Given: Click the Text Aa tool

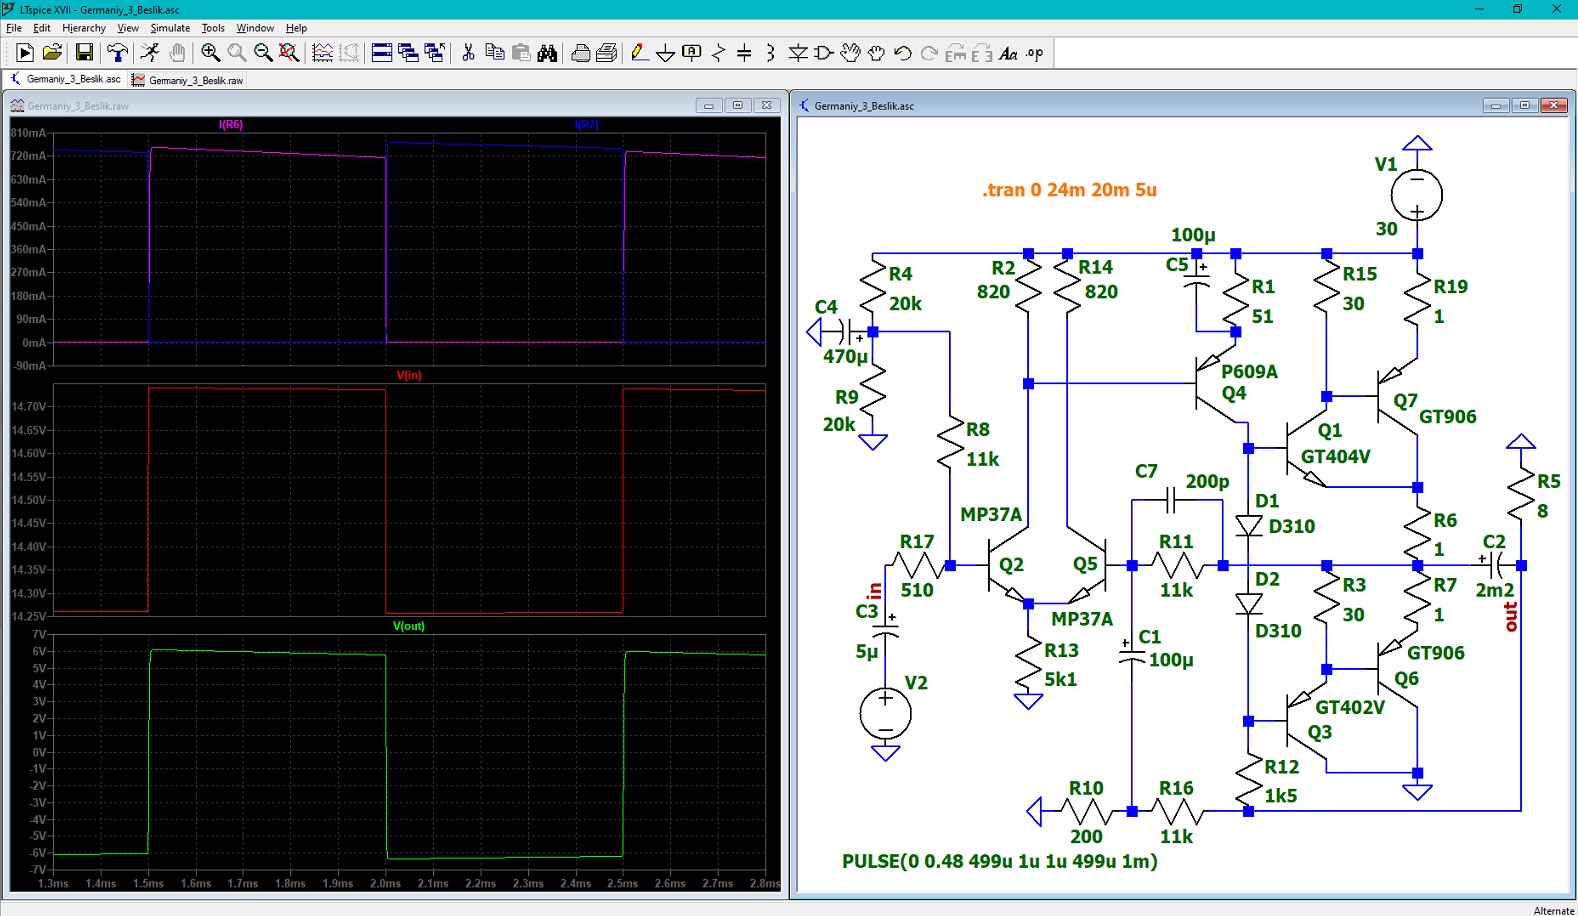Looking at the screenshot, I should point(1008,53).
